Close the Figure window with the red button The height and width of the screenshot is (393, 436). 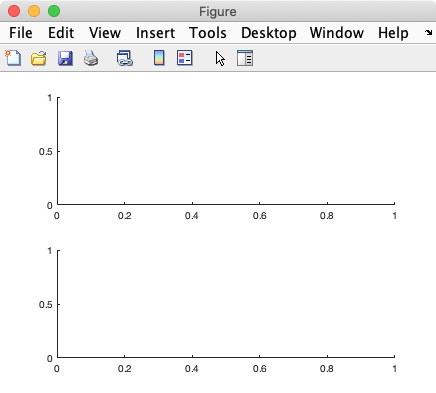point(14,11)
